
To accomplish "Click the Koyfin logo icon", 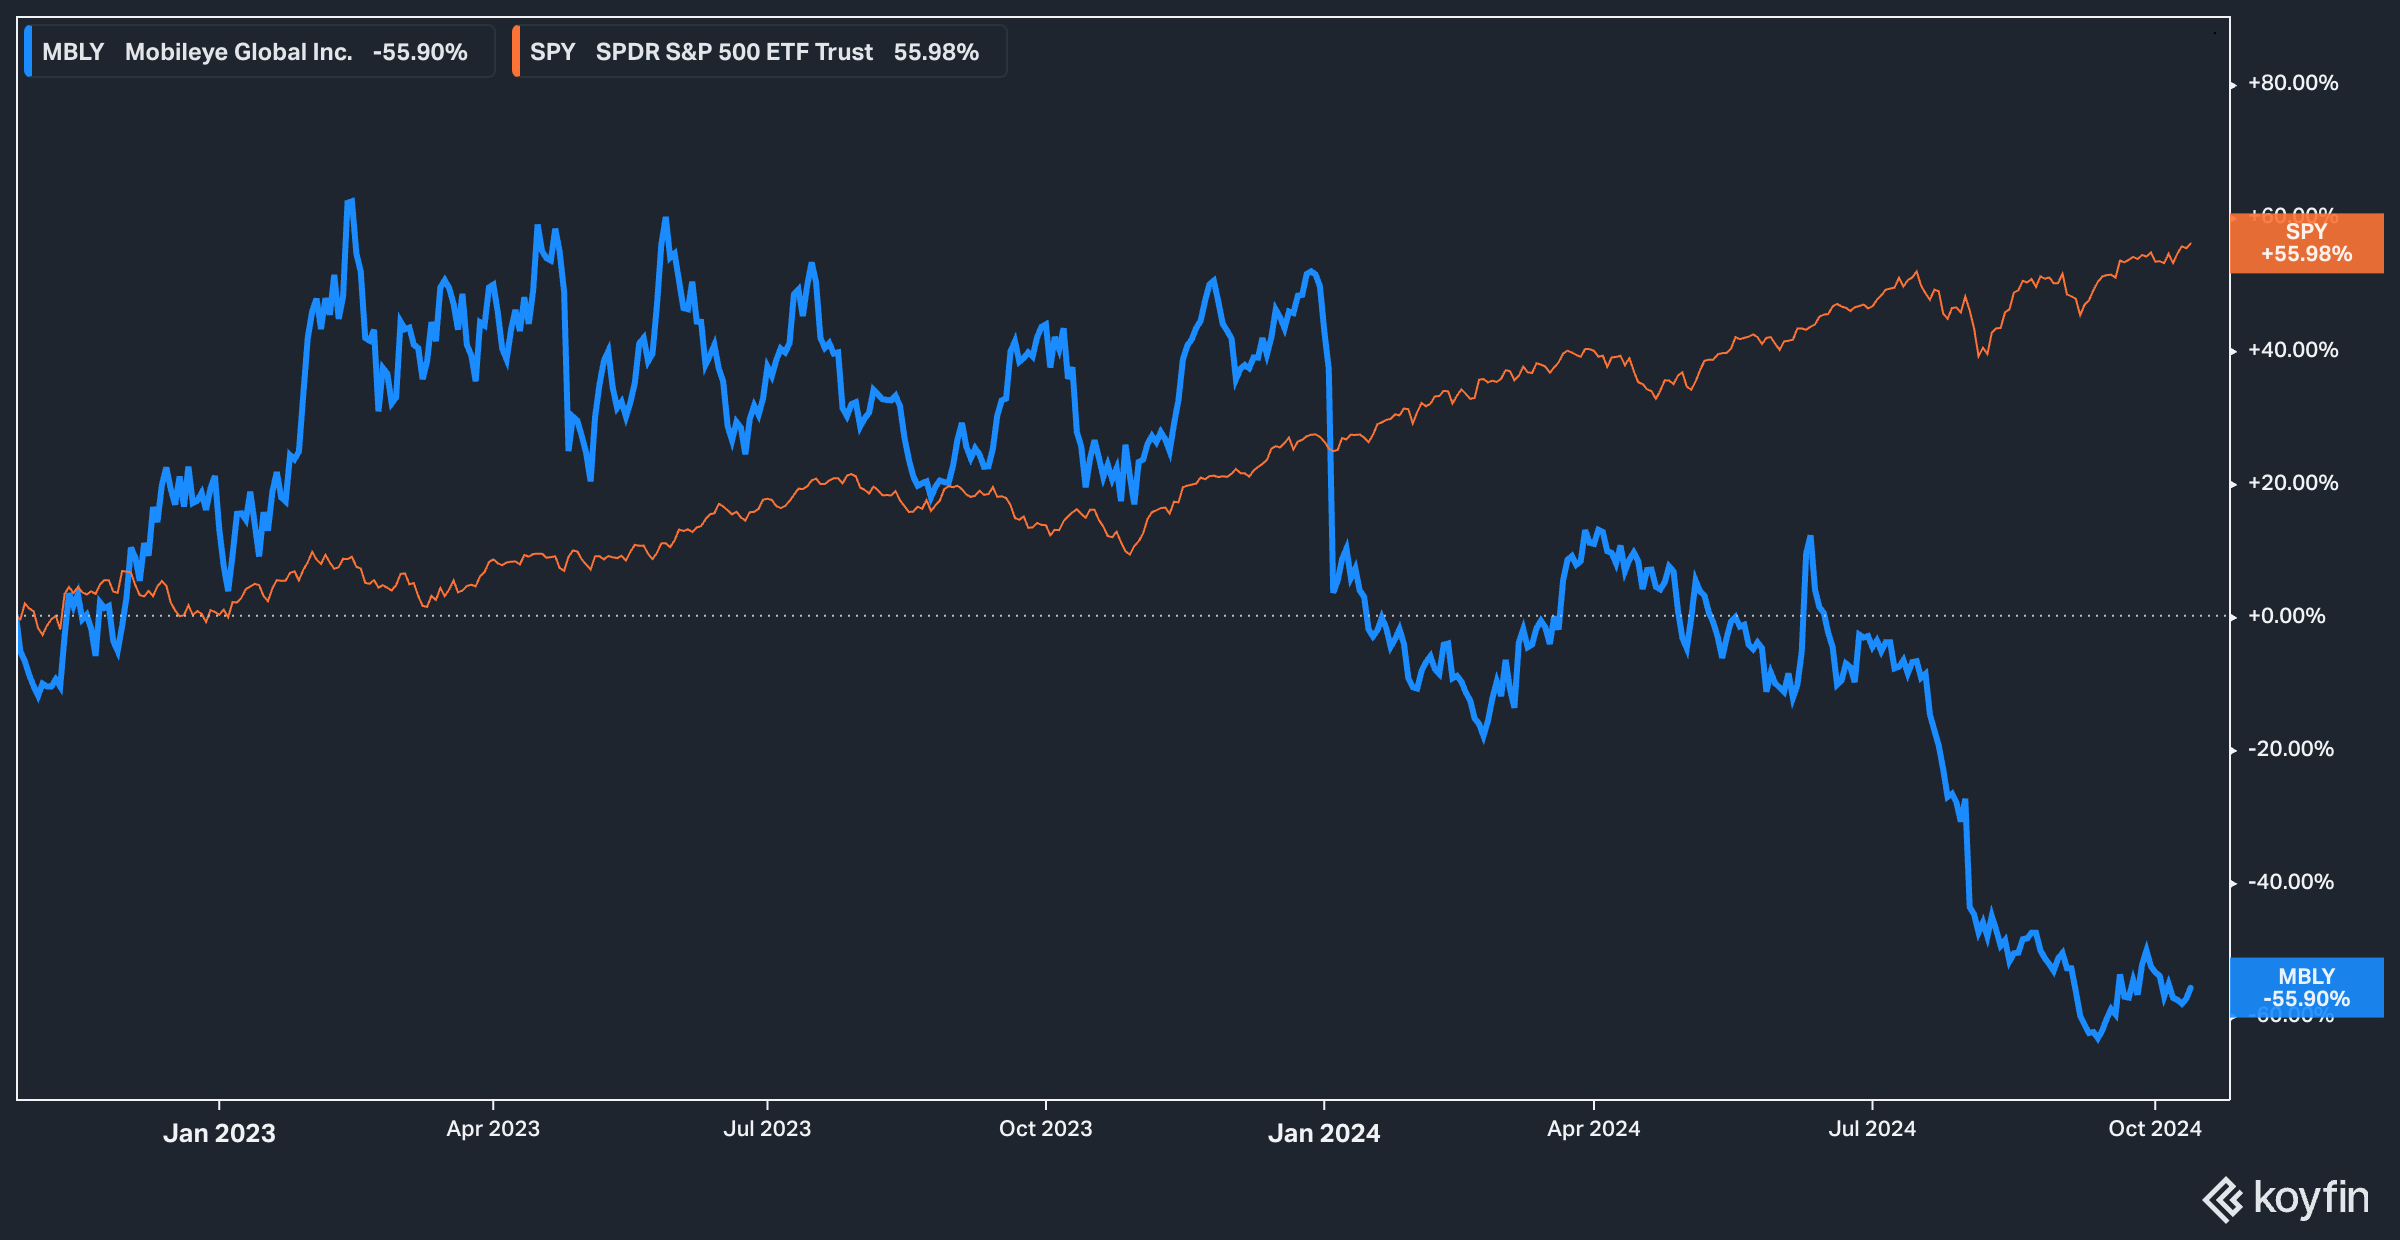I will click(2223, 1199).
